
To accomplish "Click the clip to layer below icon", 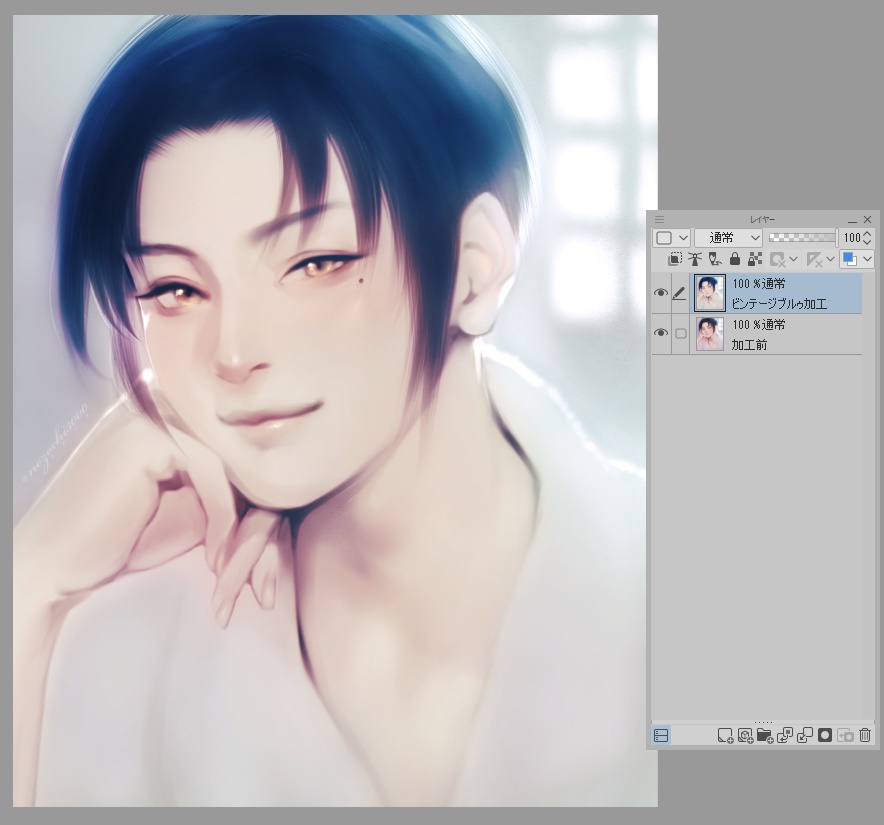I will (x=675, y=259).
